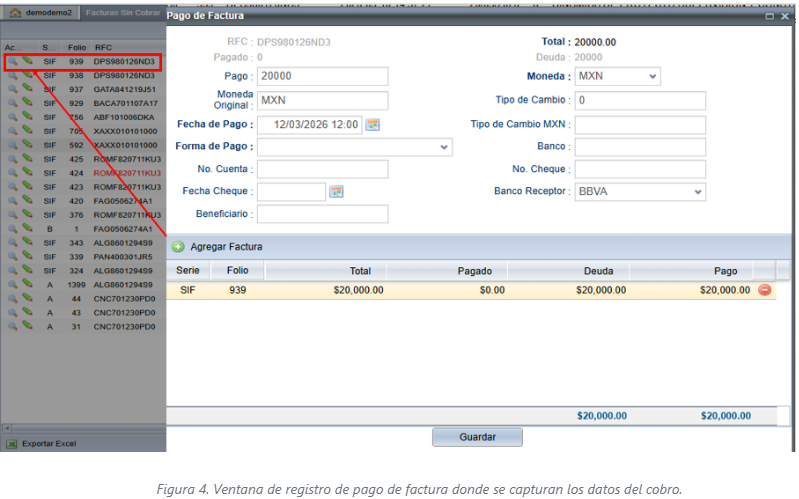Click the green payment icon for folio 424
799x499 pixels.
(x=27, y=173)
